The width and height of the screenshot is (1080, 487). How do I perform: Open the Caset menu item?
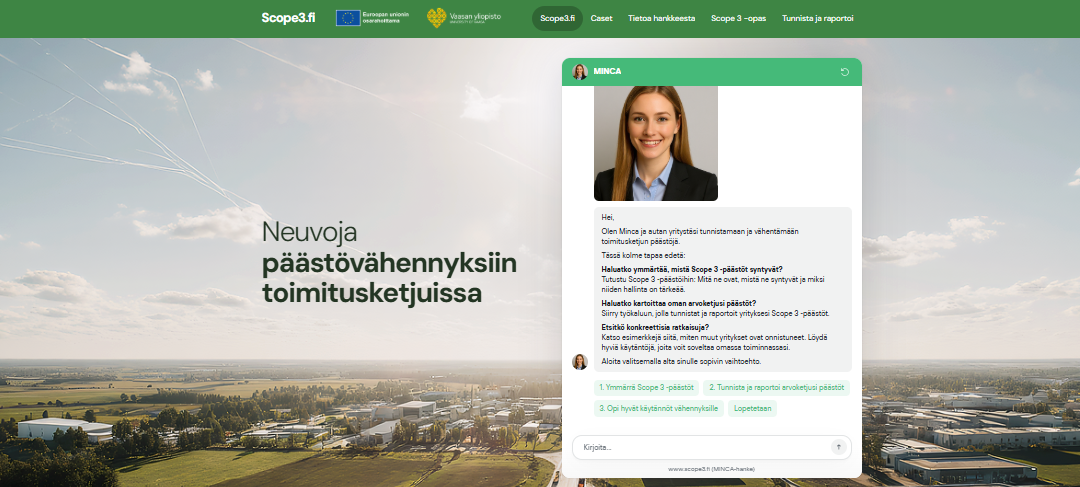tap(601, 19)
